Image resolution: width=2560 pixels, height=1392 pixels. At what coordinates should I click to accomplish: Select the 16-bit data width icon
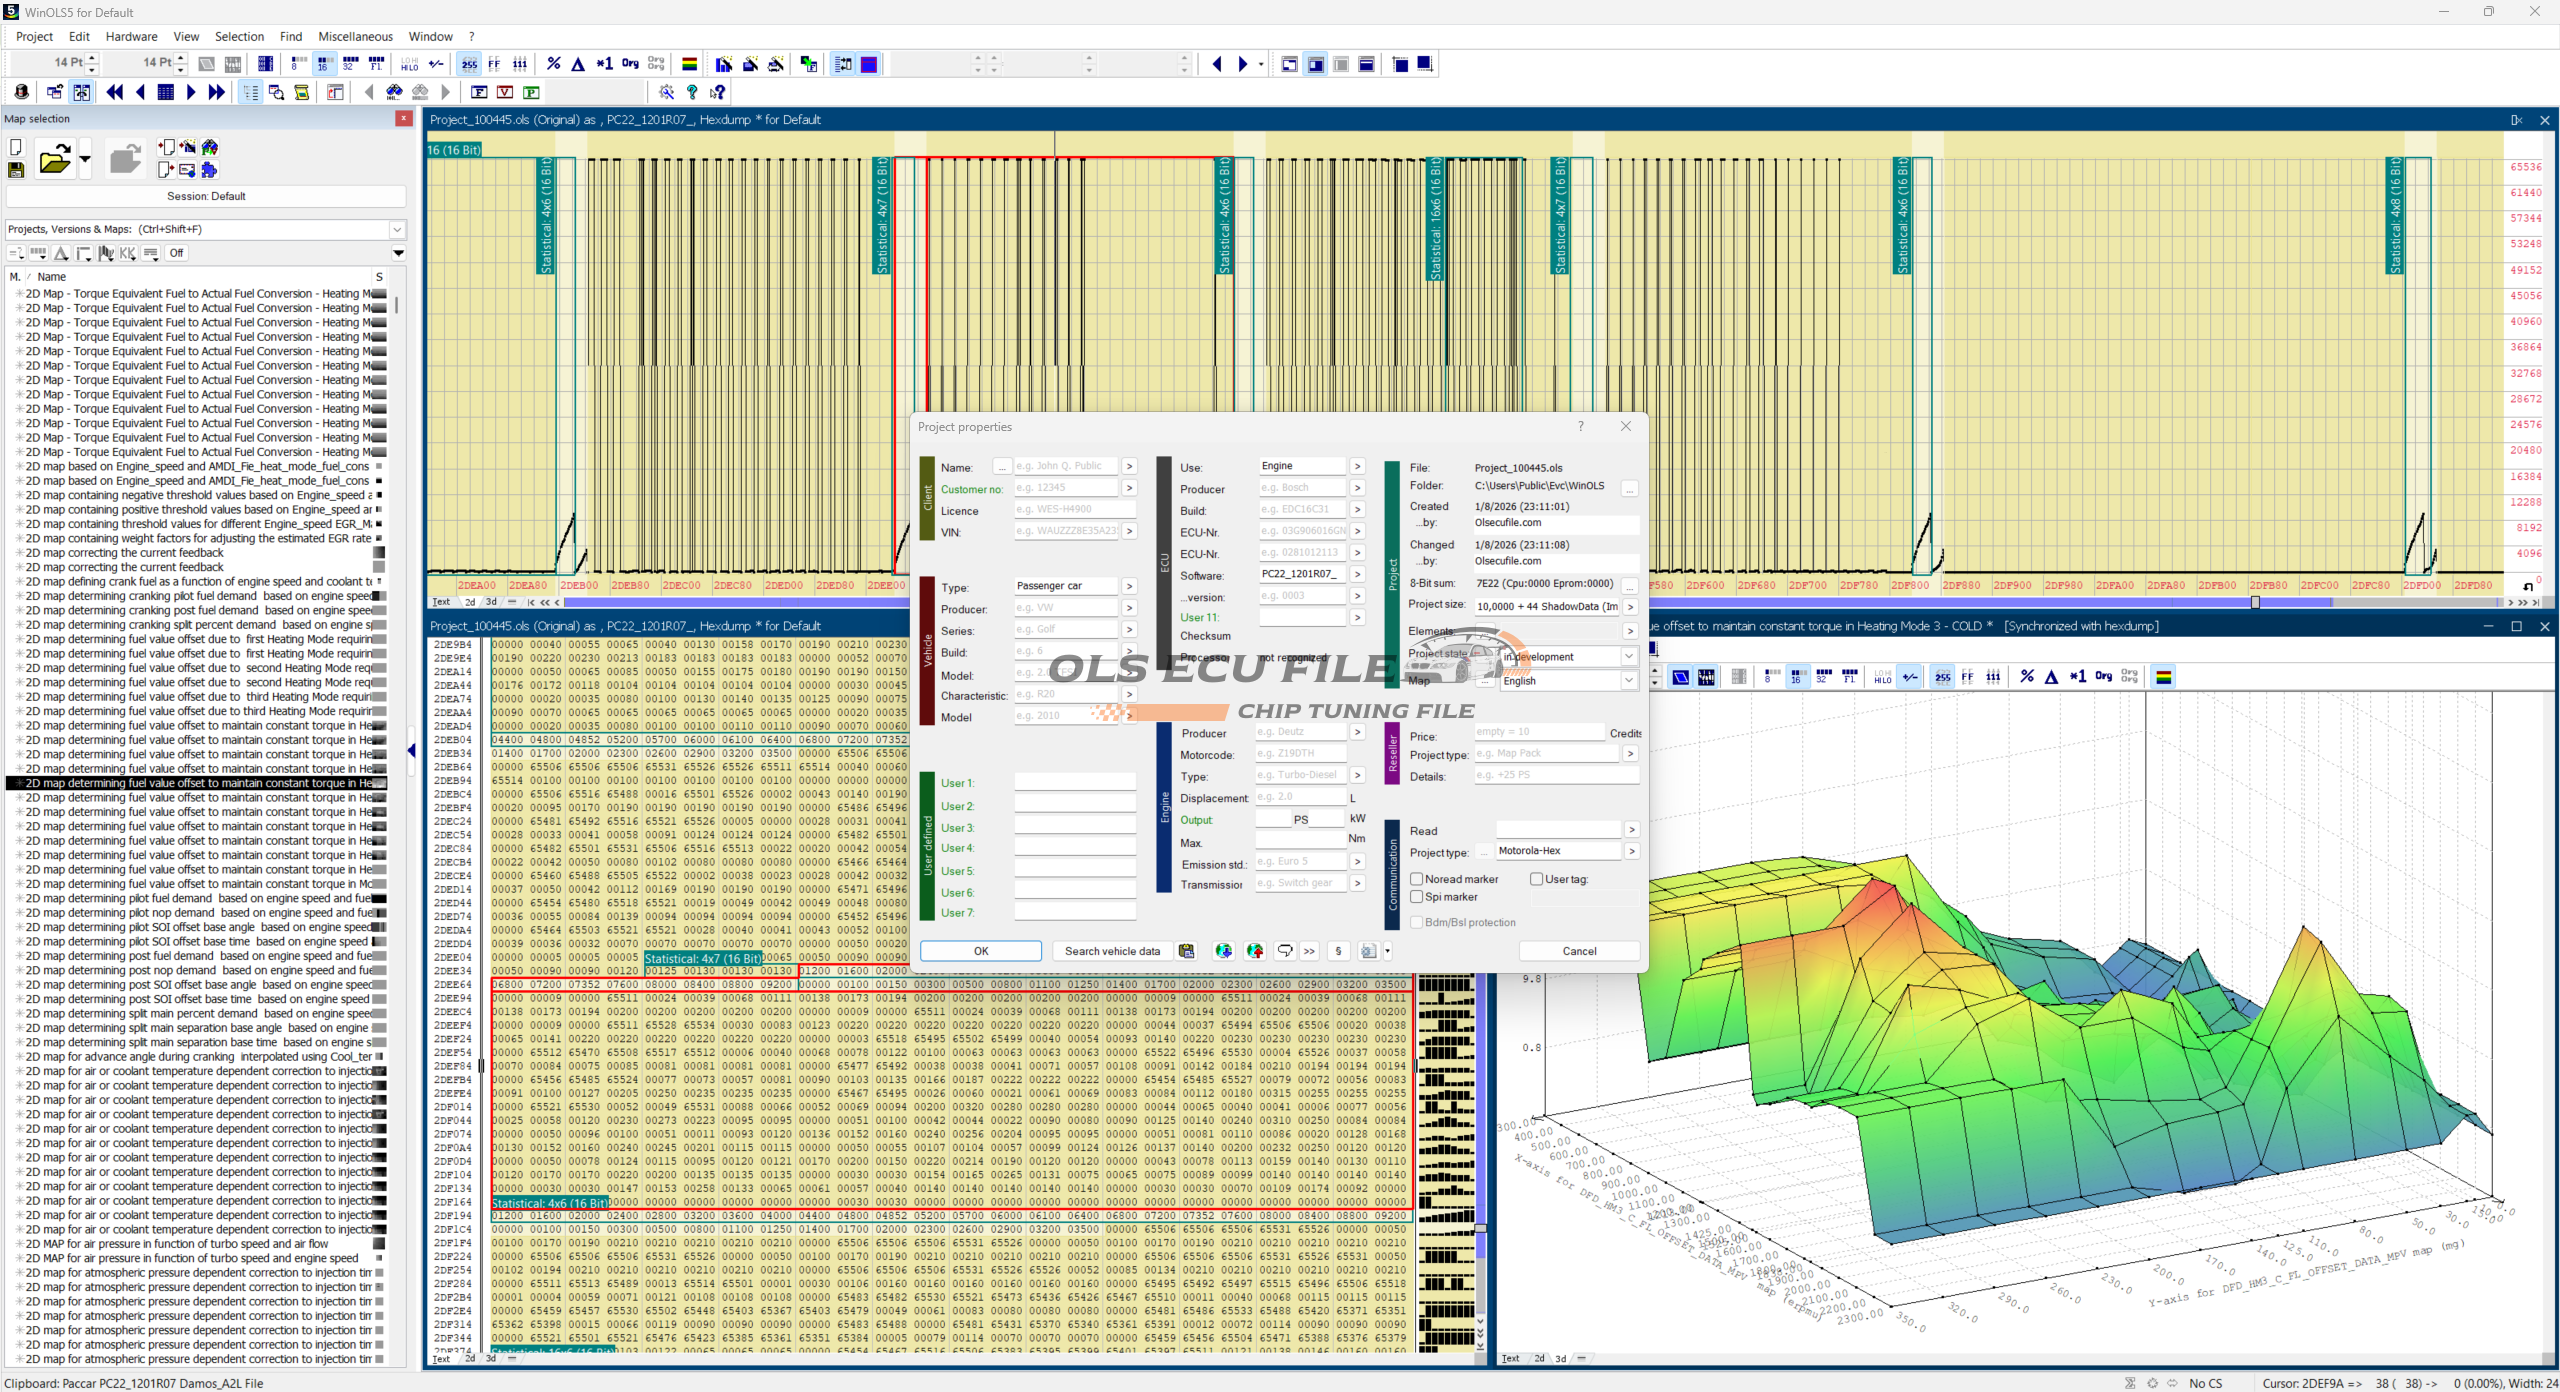click(324, 64)
